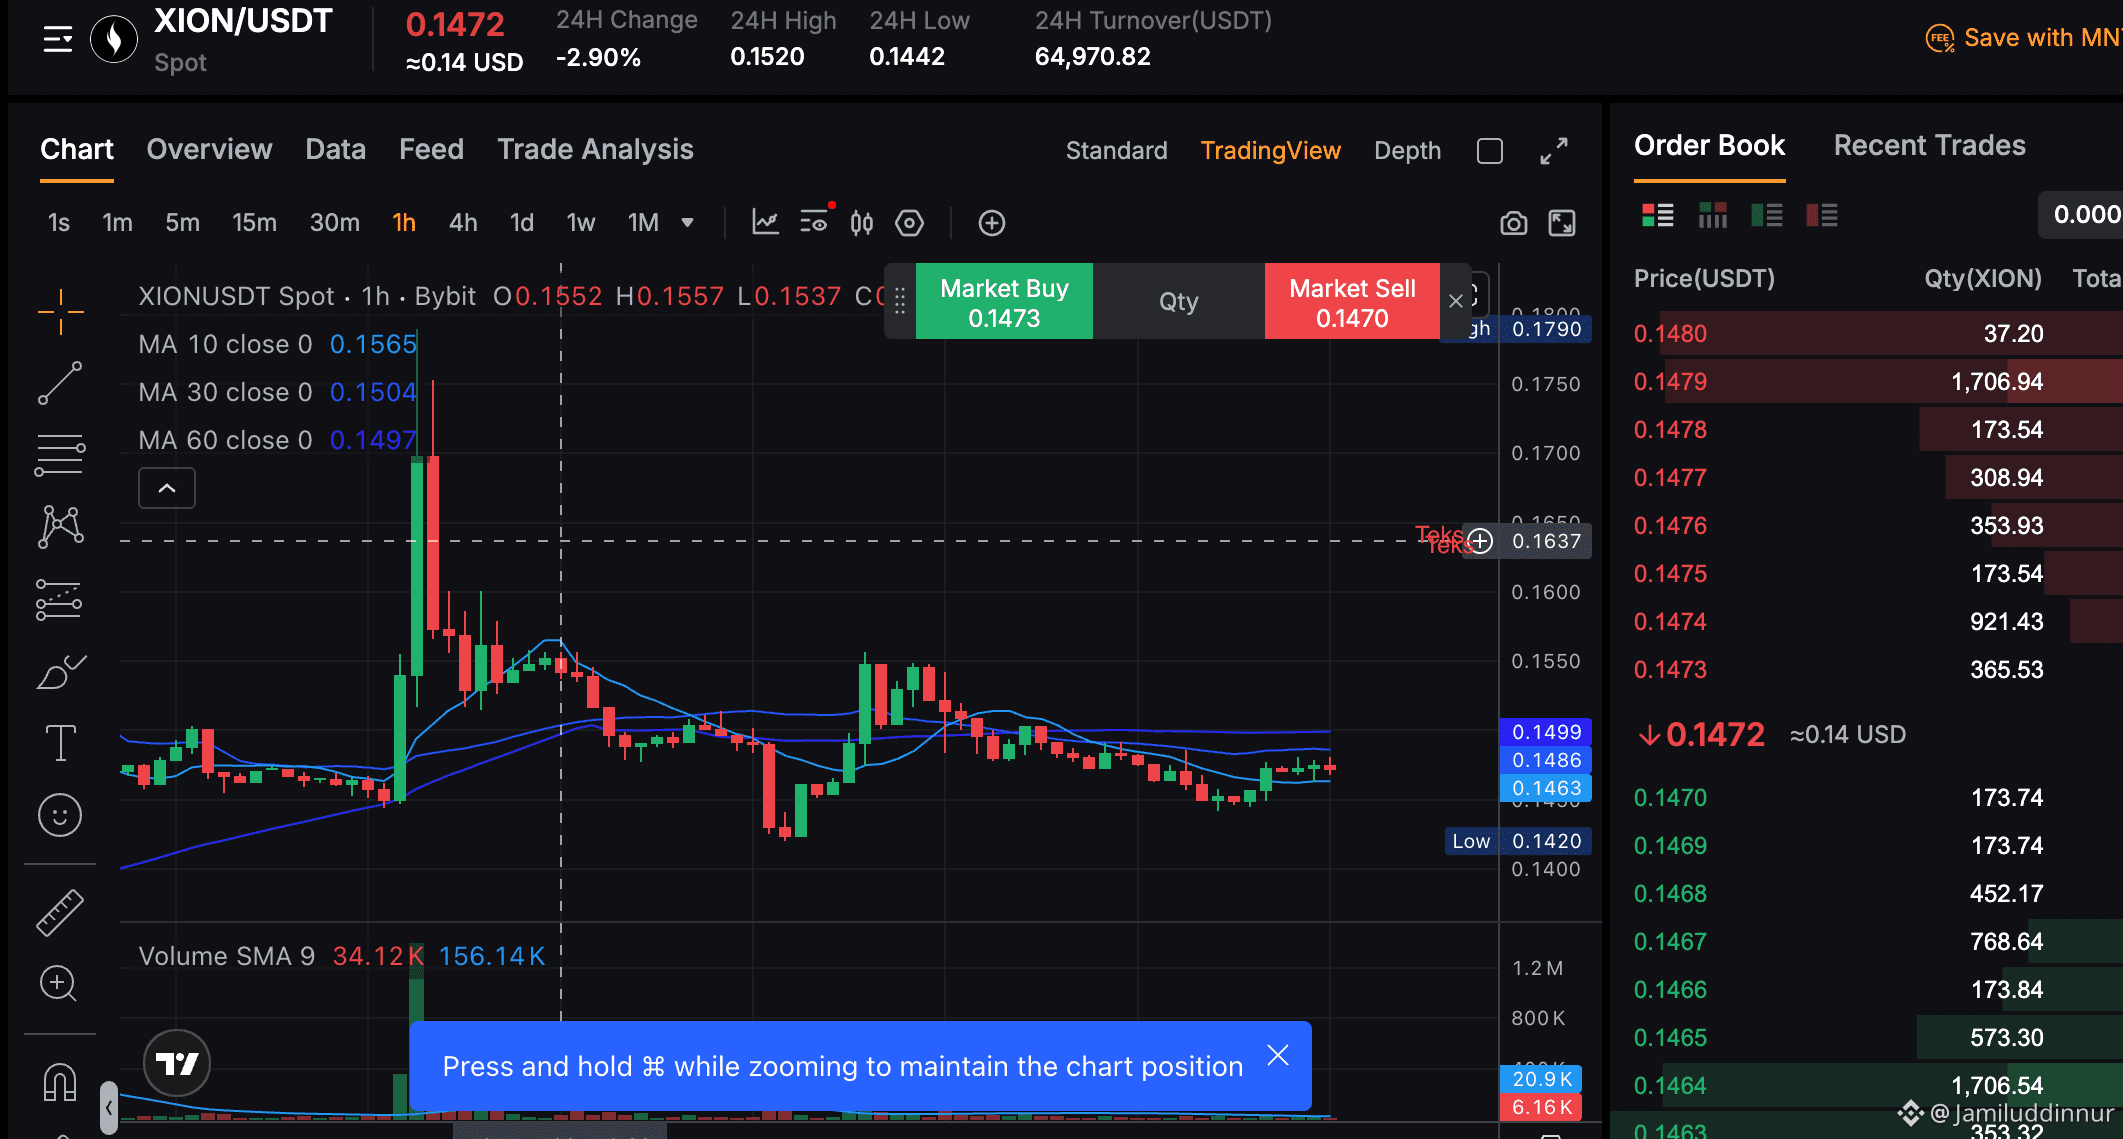Switch to the Overview tab
Screen dimensions: 2123x1139
(209, 149)
